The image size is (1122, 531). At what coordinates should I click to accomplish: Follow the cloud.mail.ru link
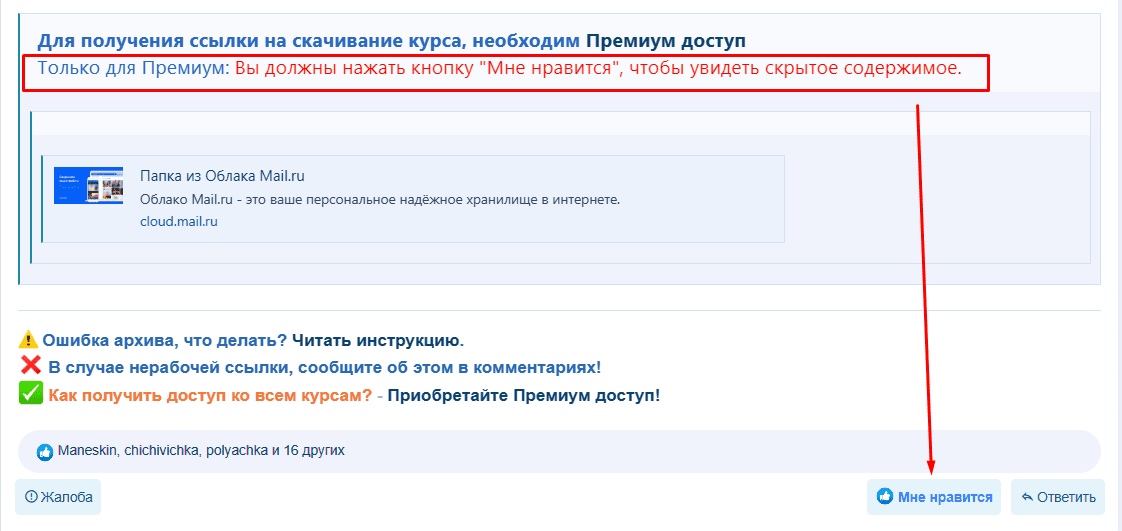tap(178, 221)
